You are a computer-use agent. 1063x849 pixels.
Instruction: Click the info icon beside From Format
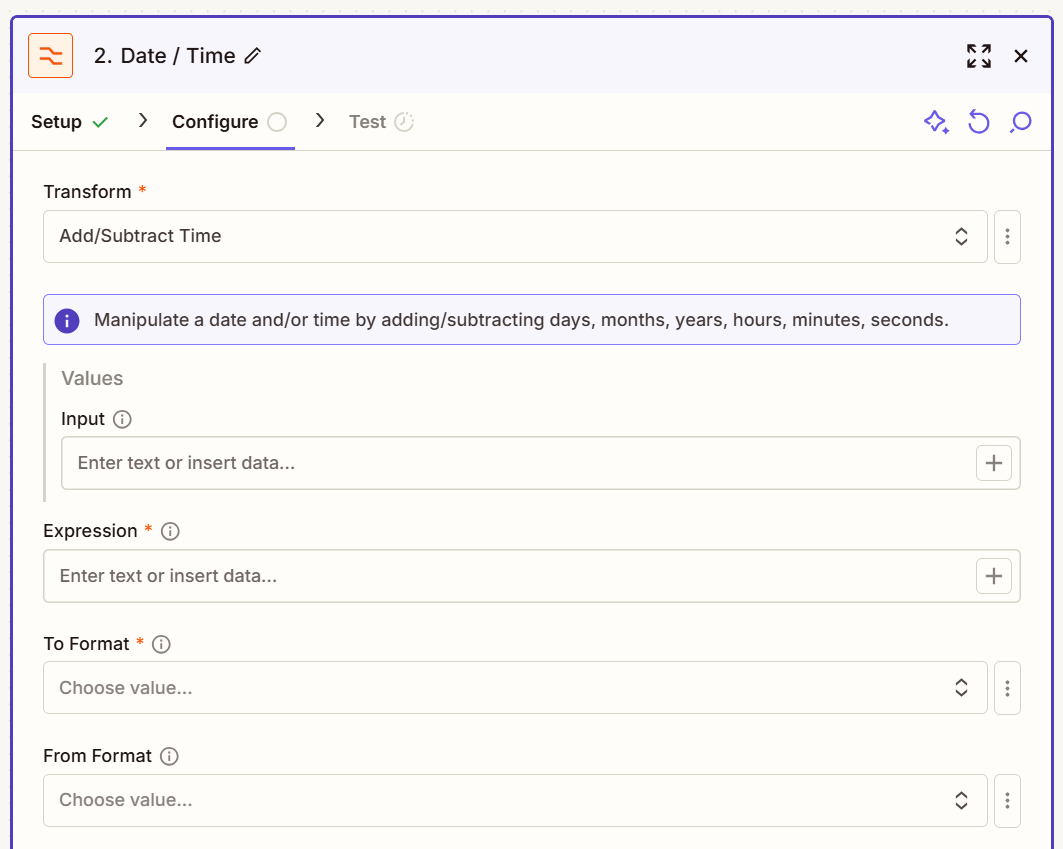[168, 756]
